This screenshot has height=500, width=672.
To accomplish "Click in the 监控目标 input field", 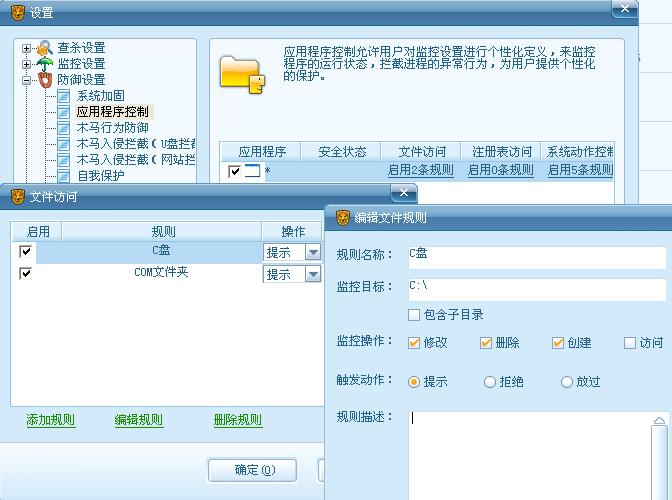I will point(537,289).
